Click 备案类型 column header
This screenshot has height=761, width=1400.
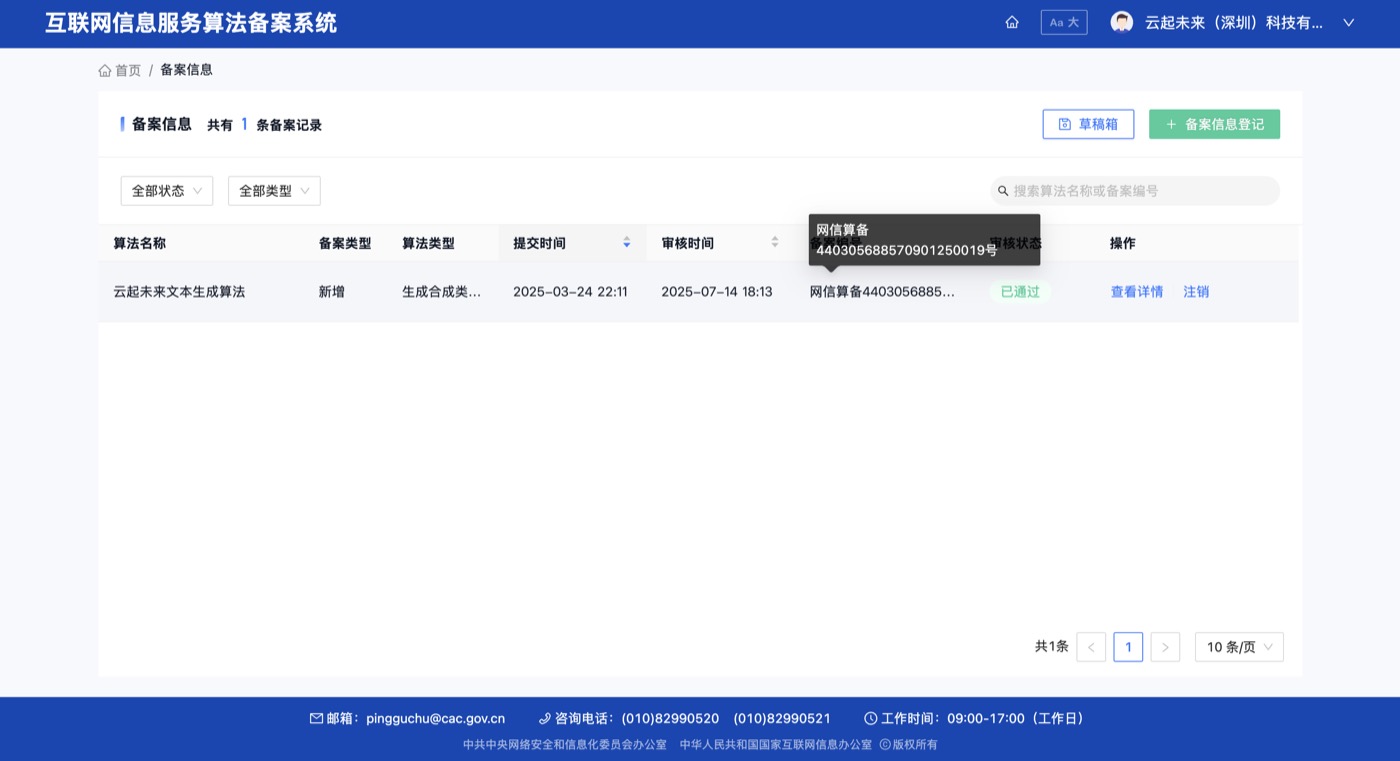click(x=345, y=243)
